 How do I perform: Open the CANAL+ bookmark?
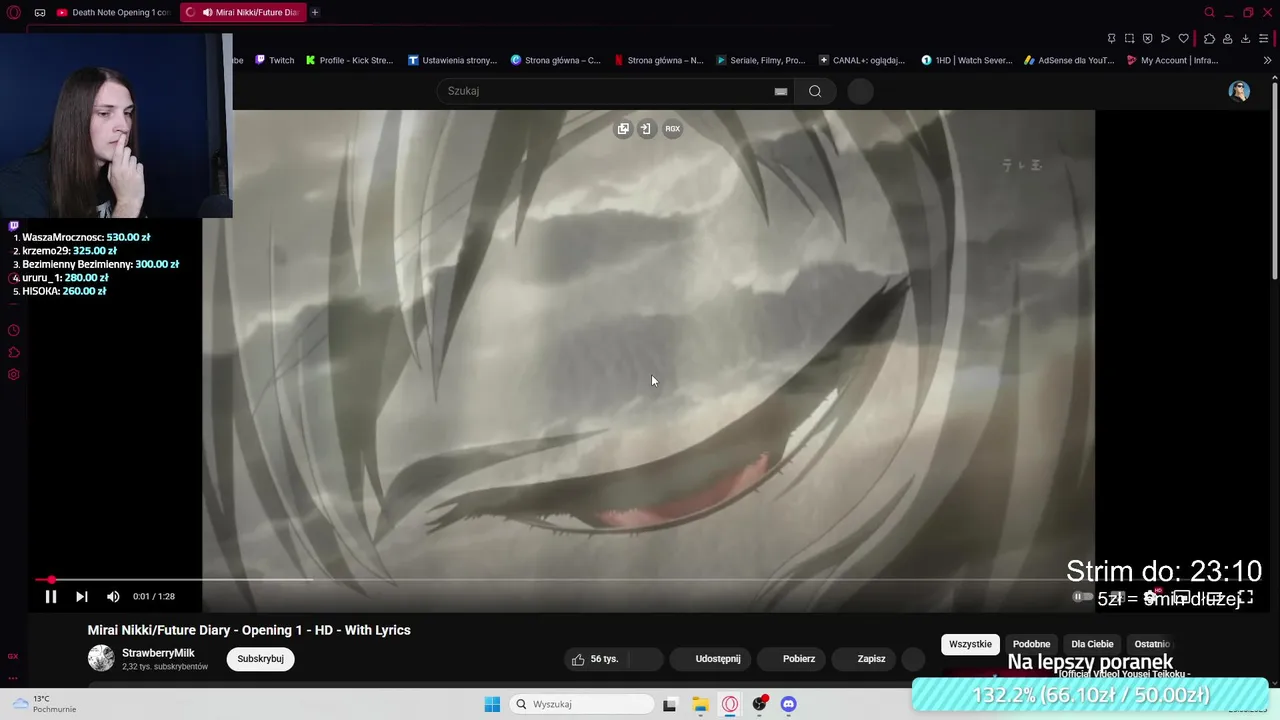point(862,60)
